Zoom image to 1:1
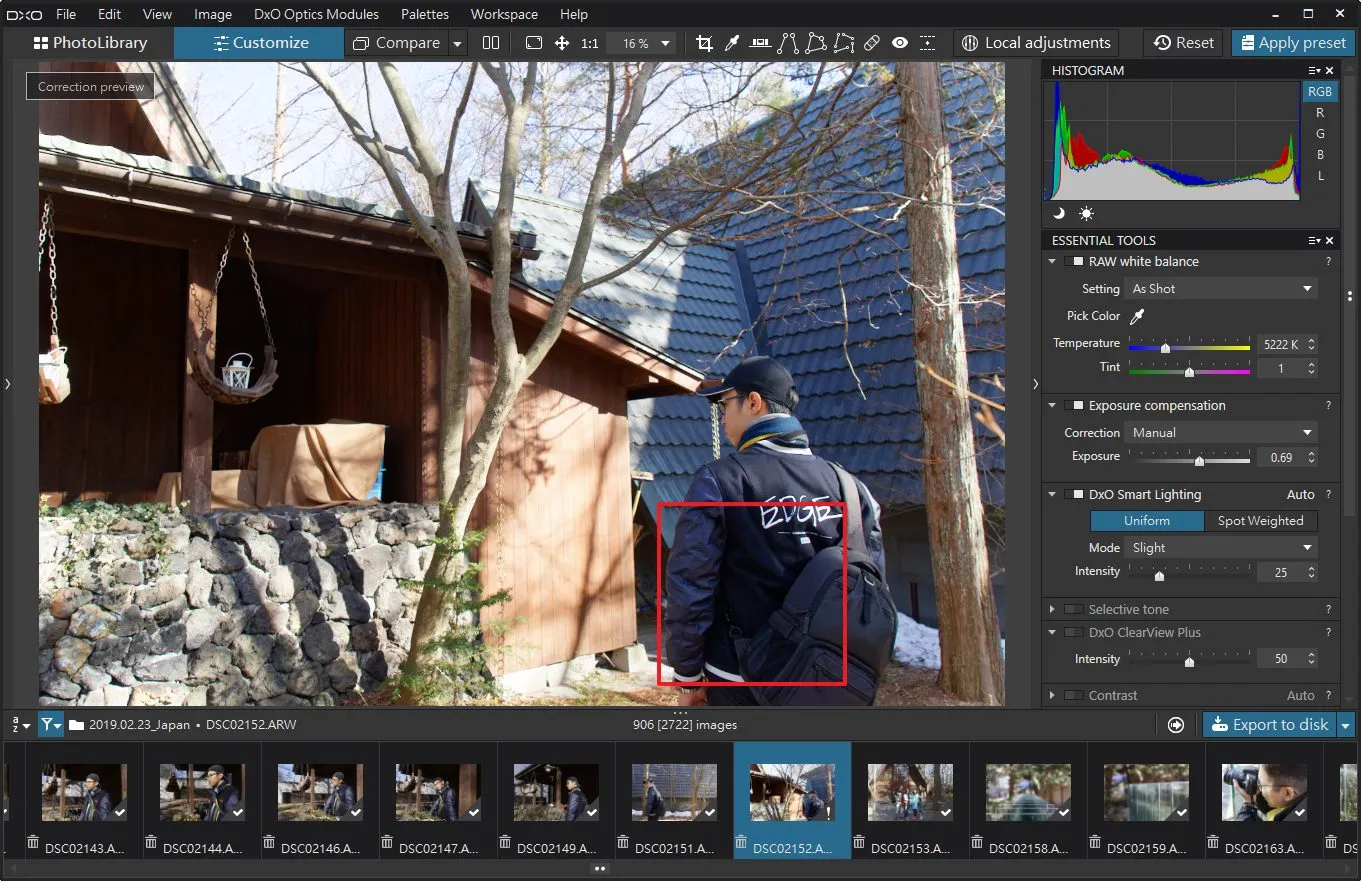The height and width of the screenshot is (881, 1361). (590, 43)
